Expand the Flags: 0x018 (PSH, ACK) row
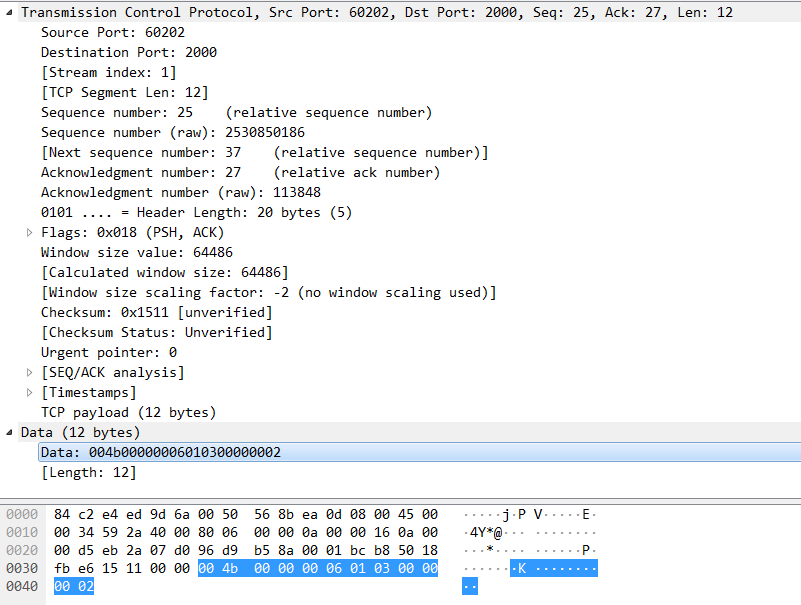The height and width of the screenshot is (605, 801). pos(30,232)
